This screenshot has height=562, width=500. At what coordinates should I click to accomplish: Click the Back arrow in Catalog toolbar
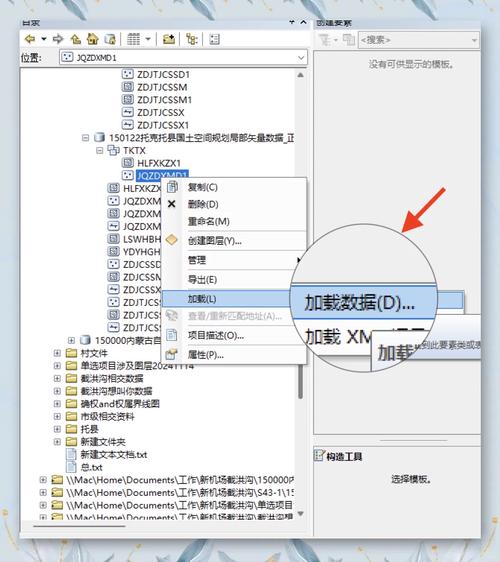[30, 39]
